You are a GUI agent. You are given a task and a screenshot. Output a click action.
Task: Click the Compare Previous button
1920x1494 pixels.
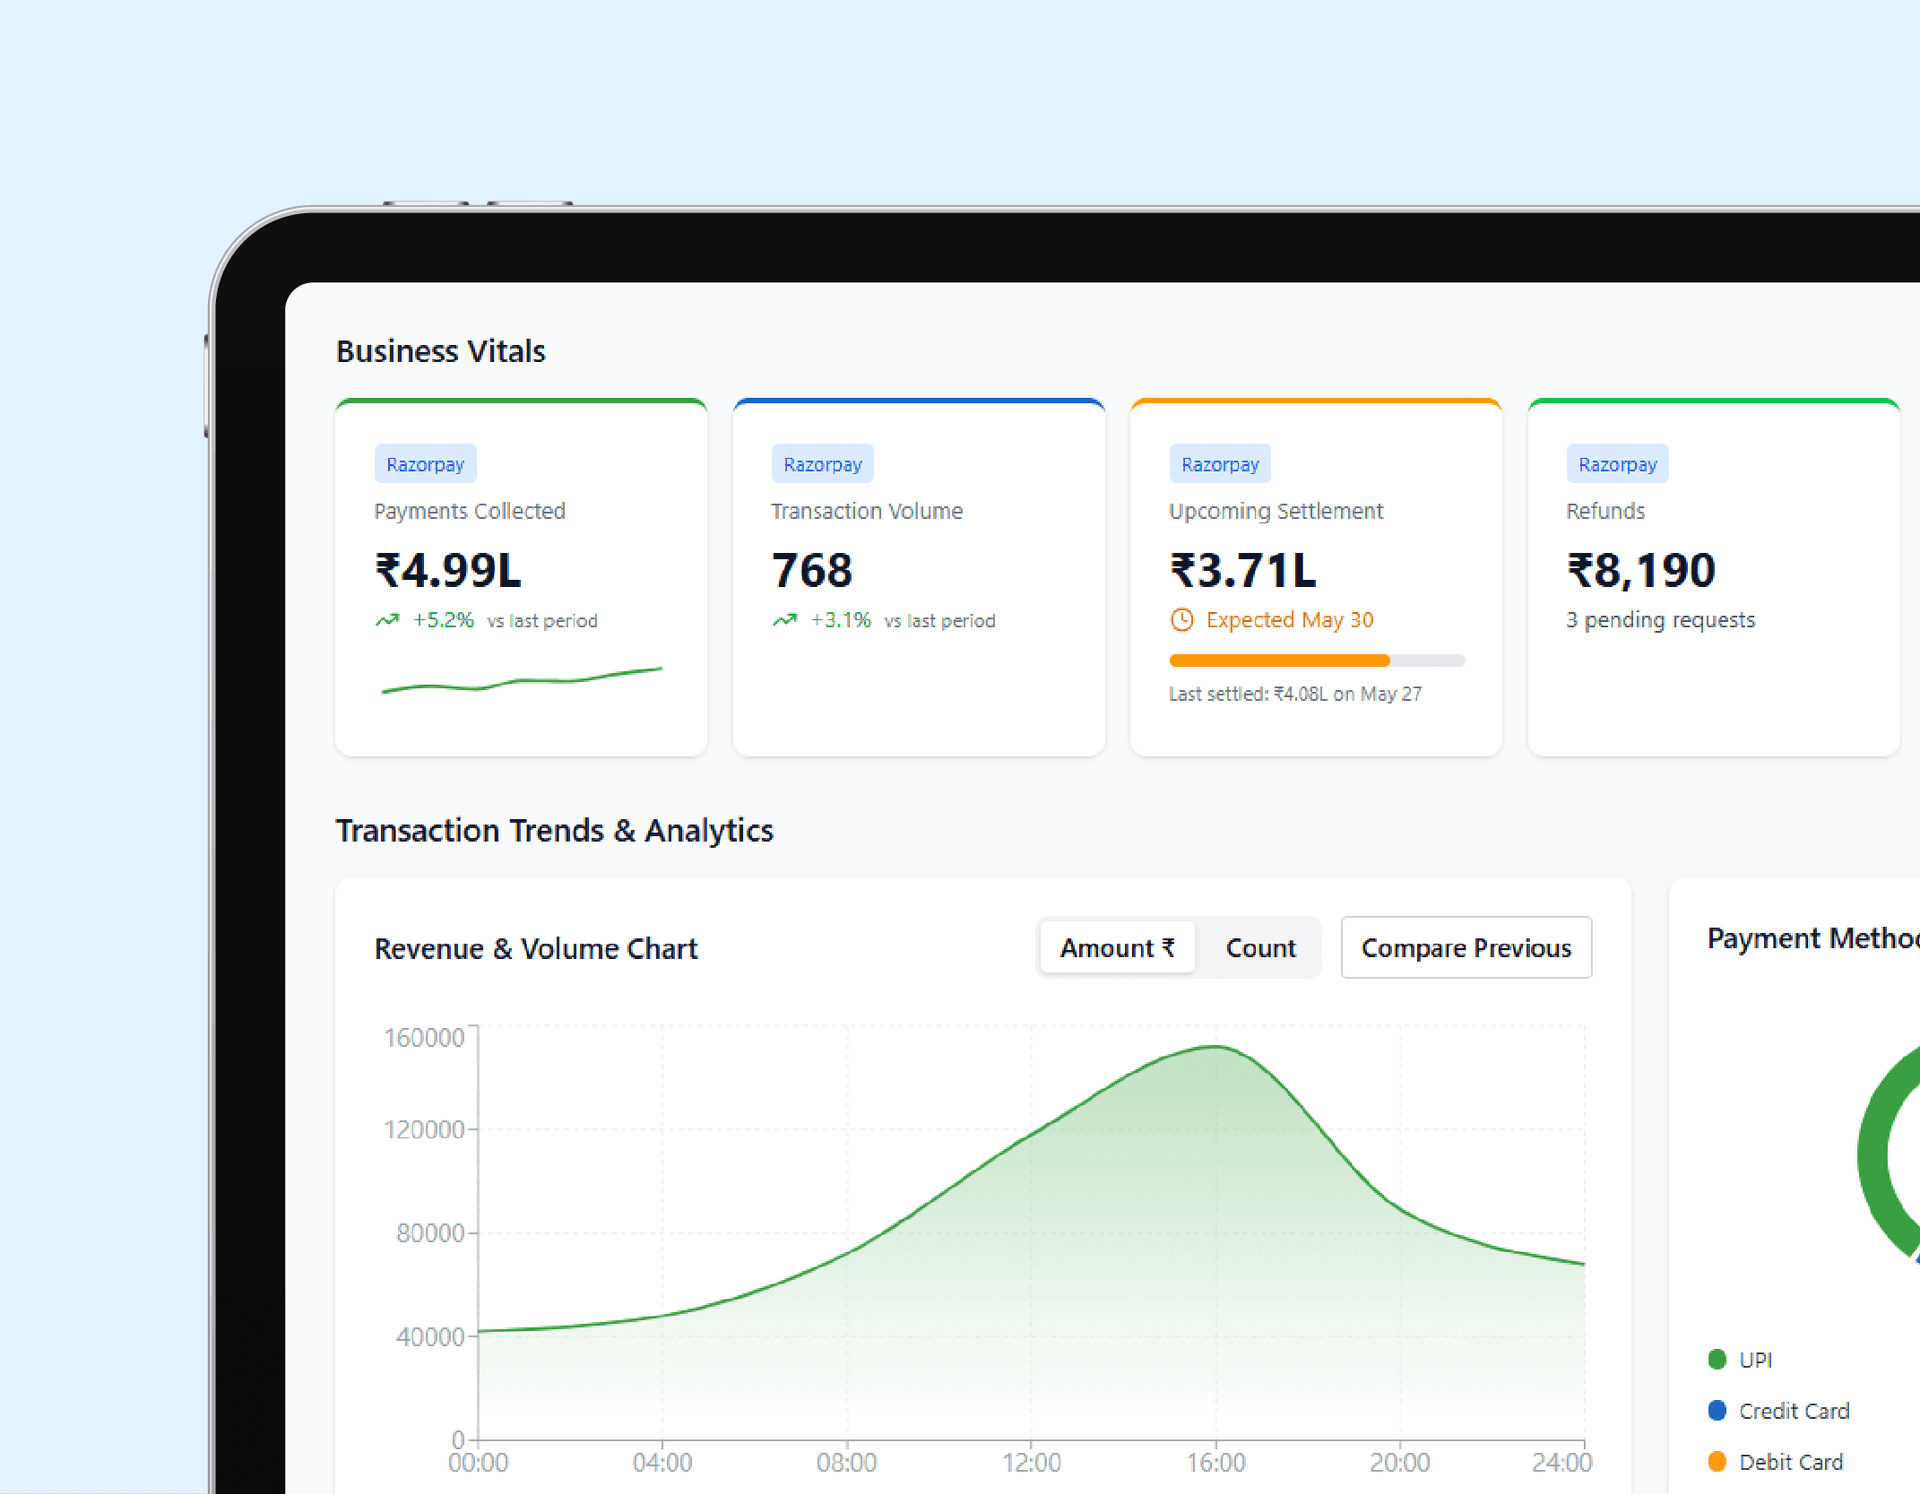pos(1466,948)
